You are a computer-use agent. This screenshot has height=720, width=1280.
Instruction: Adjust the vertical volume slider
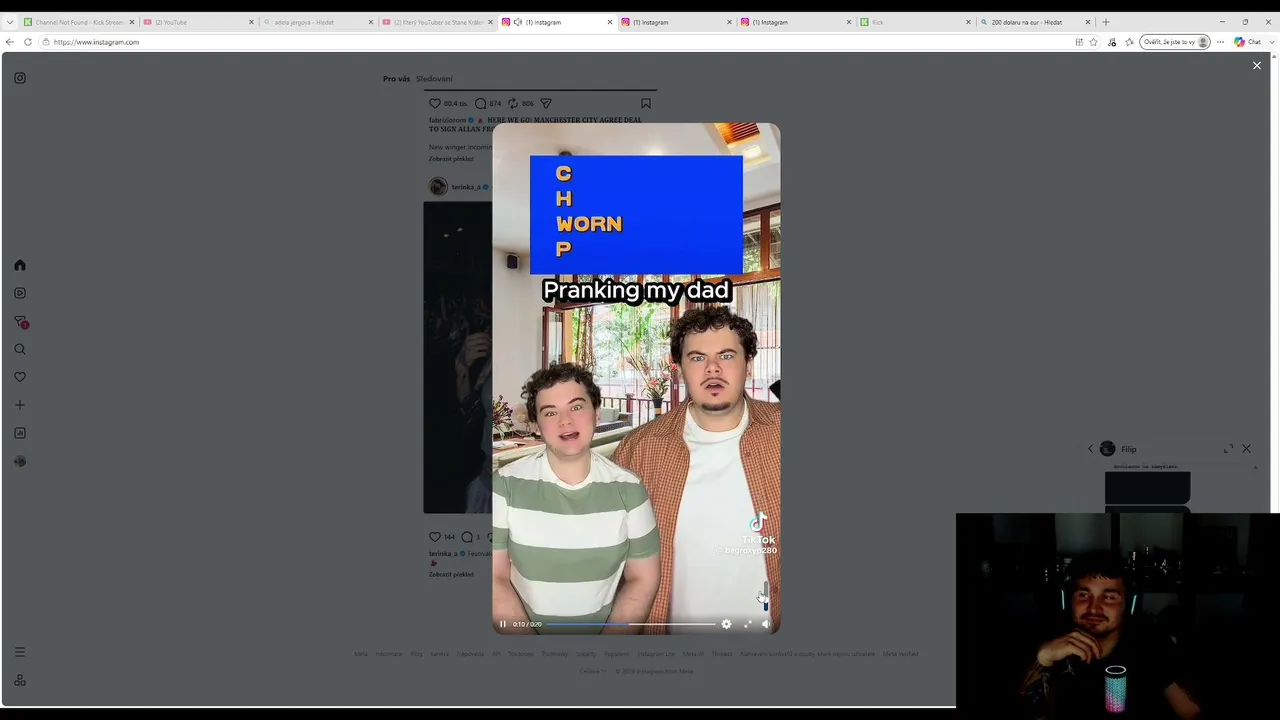[766, 597]
